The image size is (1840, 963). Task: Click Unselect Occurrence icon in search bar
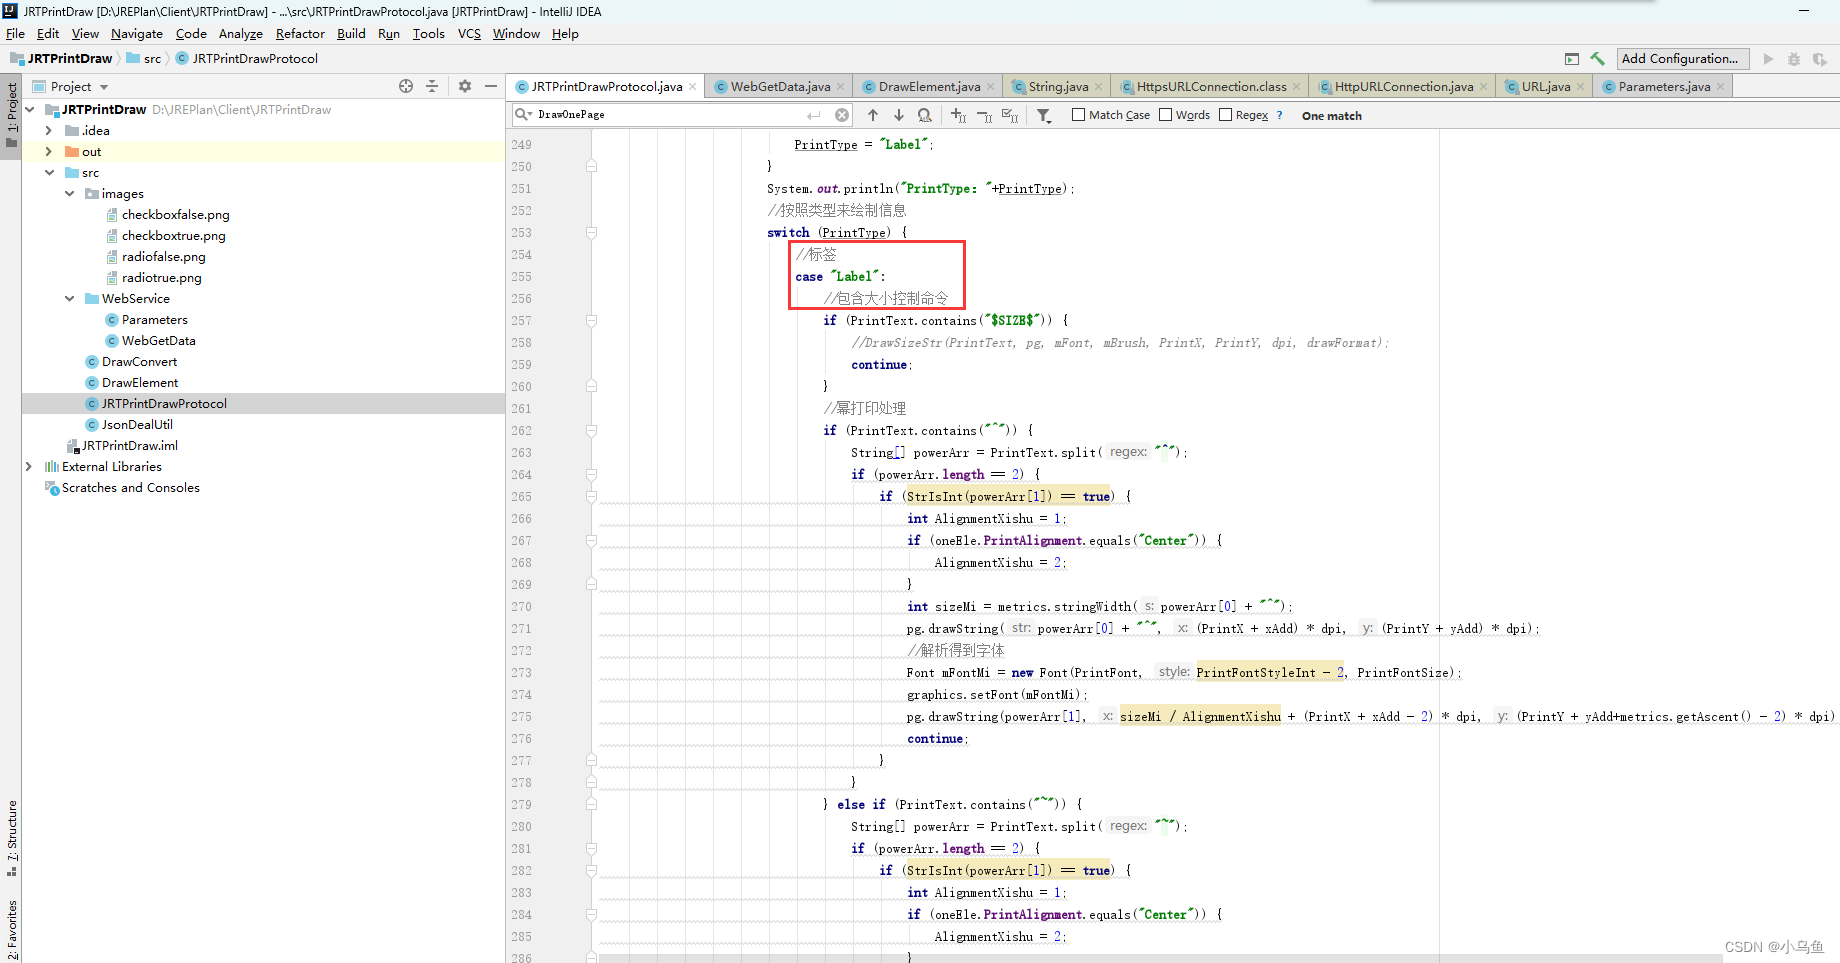(x=984, y=115)
